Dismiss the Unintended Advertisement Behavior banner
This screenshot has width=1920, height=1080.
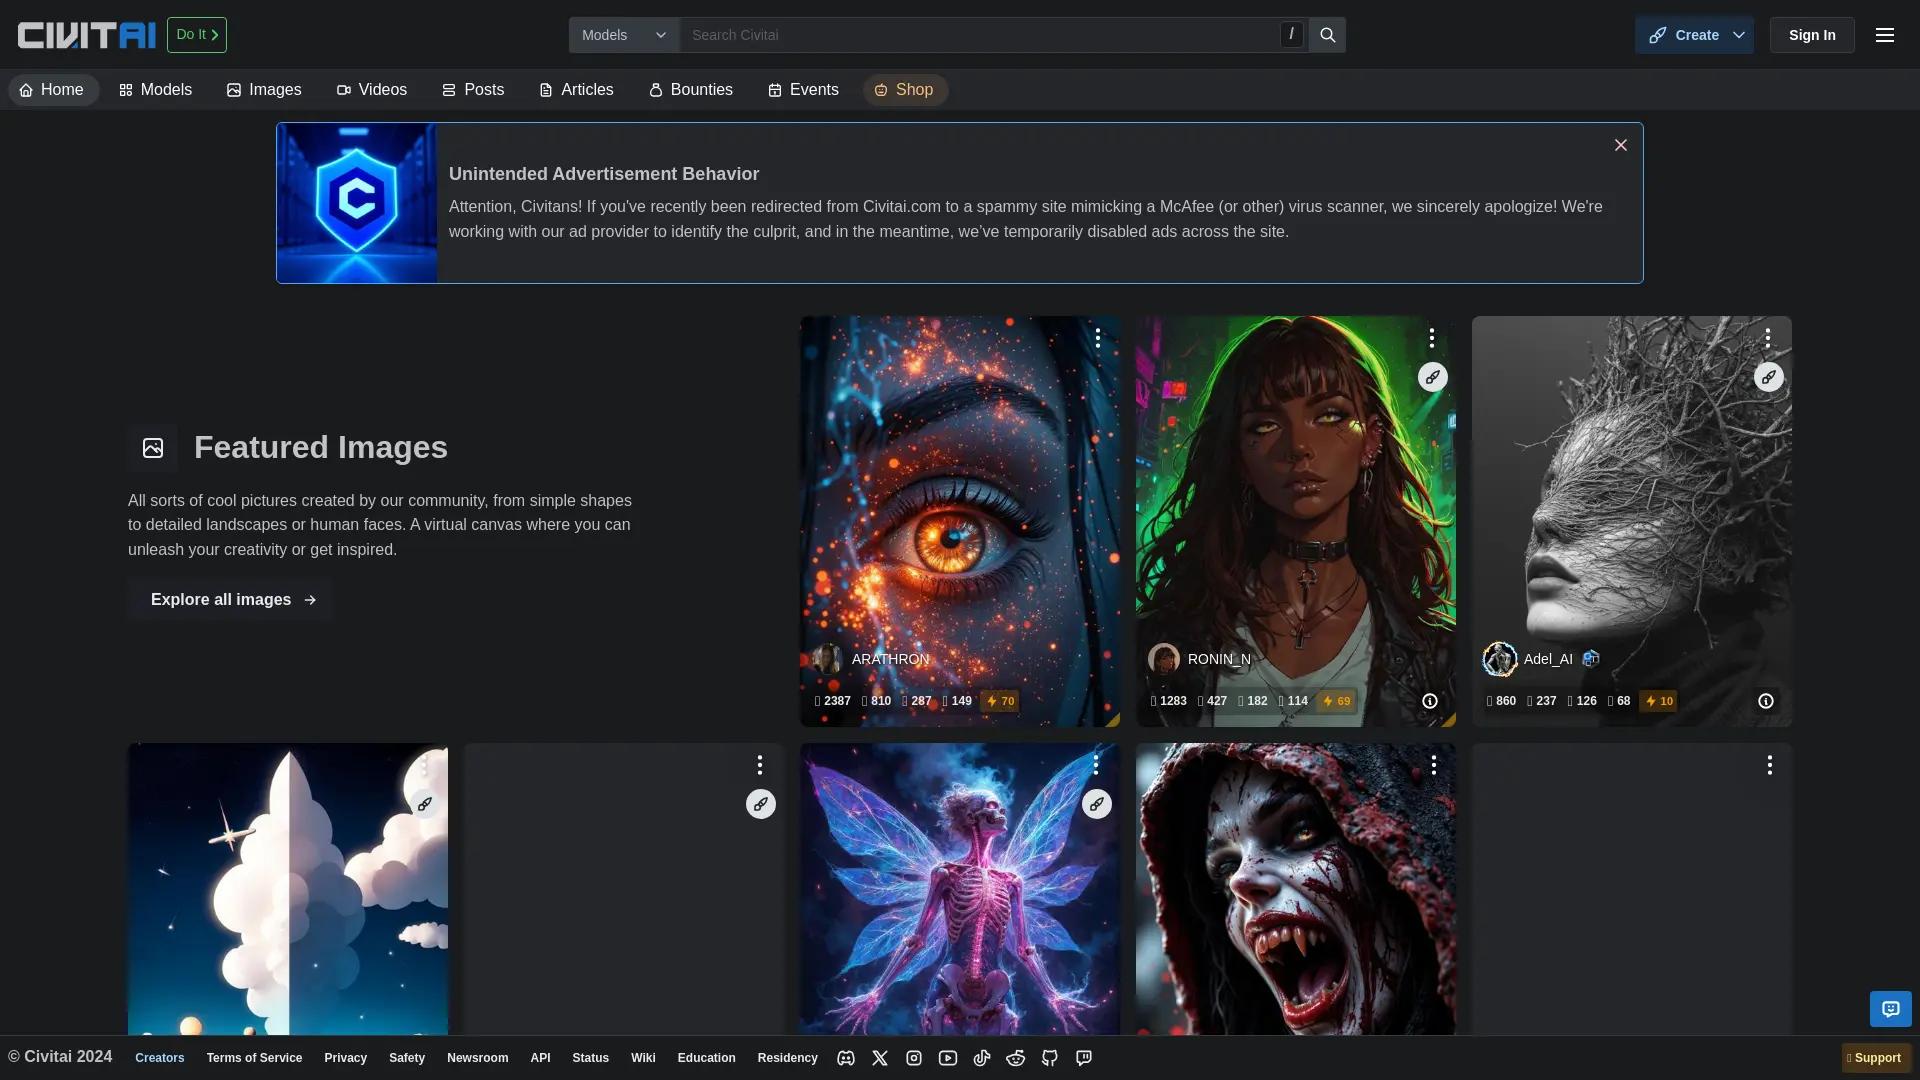point(1620,144)
